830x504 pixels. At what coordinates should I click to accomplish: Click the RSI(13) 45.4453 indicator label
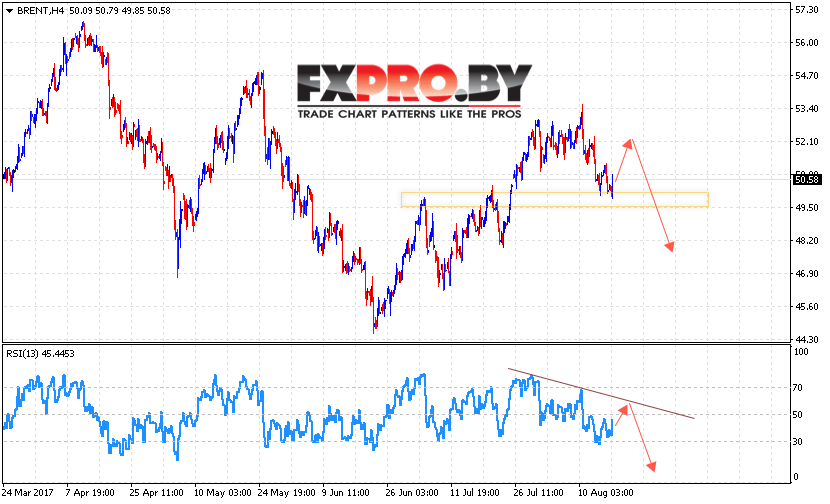pos(40,354)
